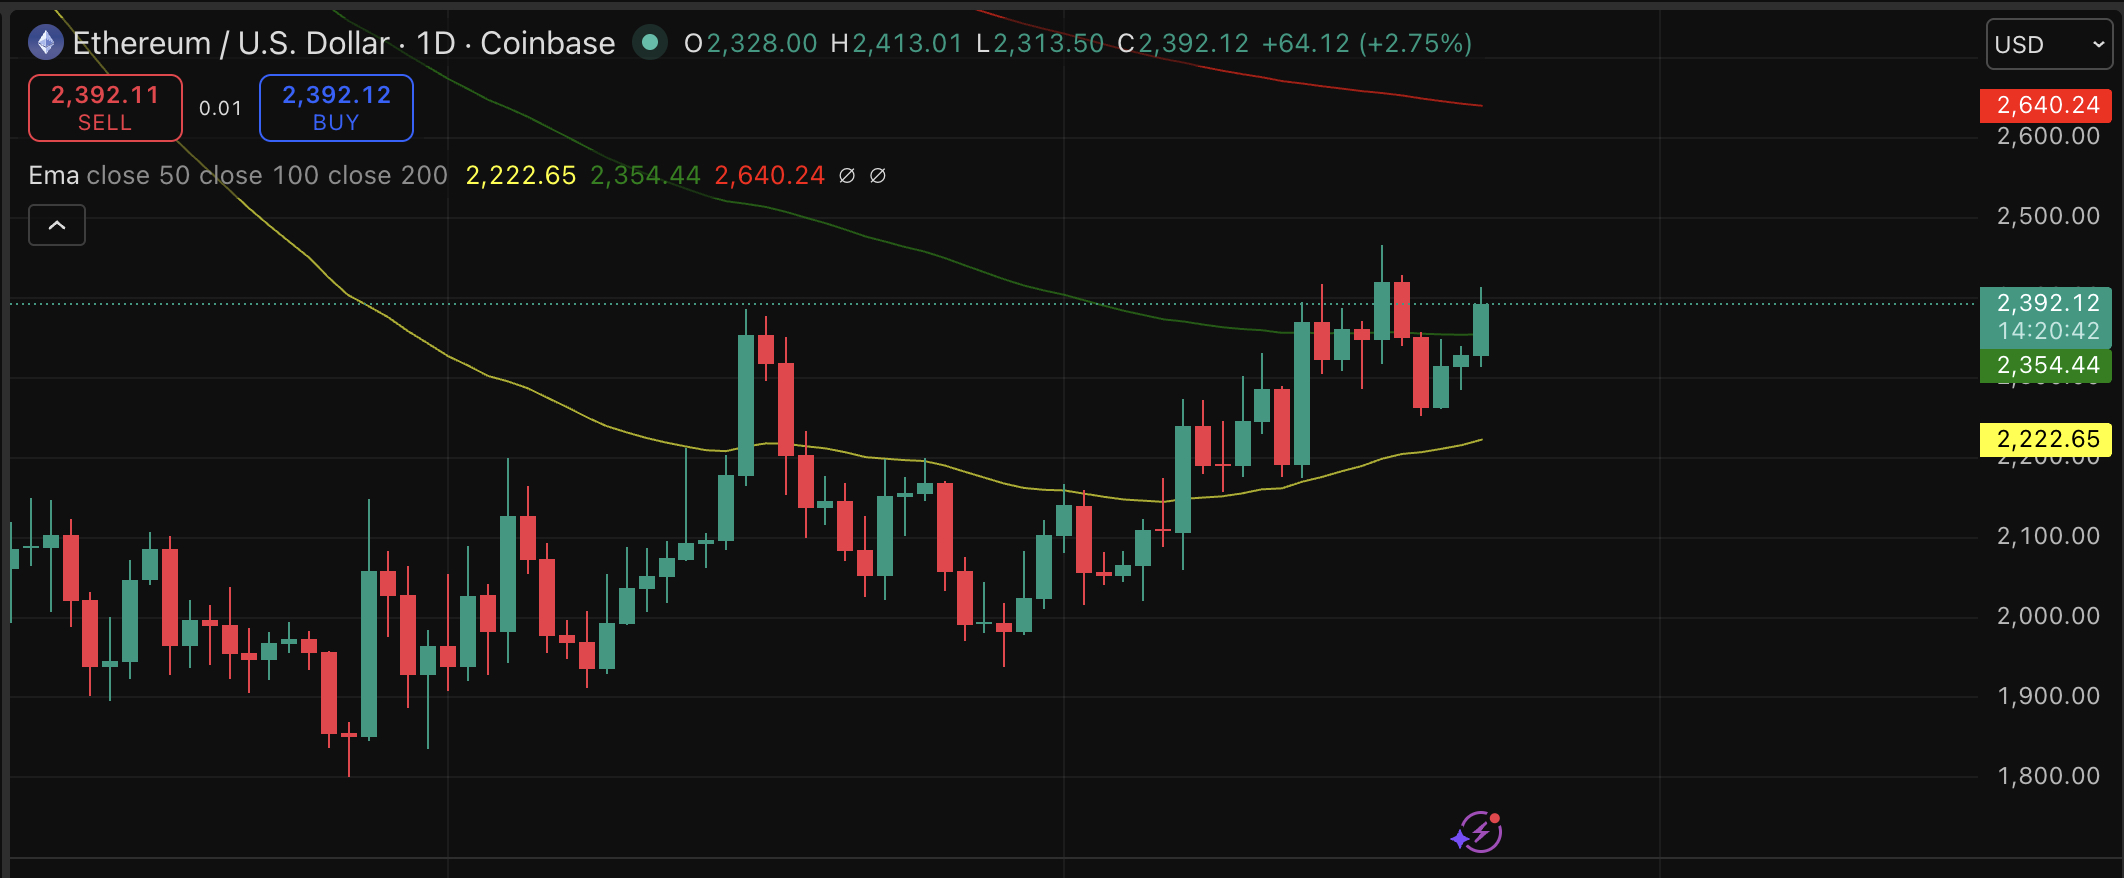Click the 1,800.00 price scale label

2048,776
